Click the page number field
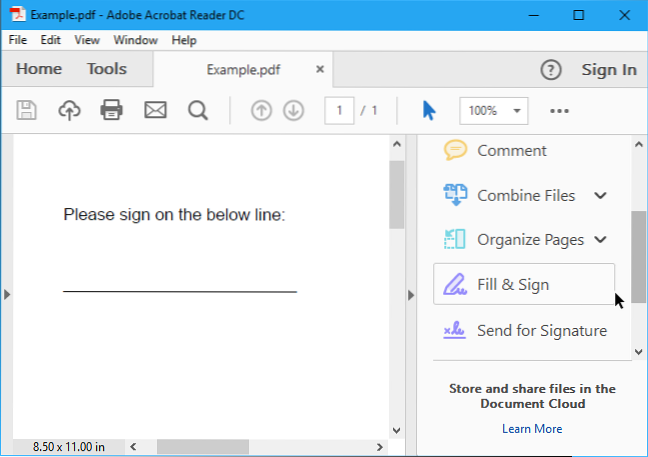Screen dimensions: 648x457 click(340, 110)
